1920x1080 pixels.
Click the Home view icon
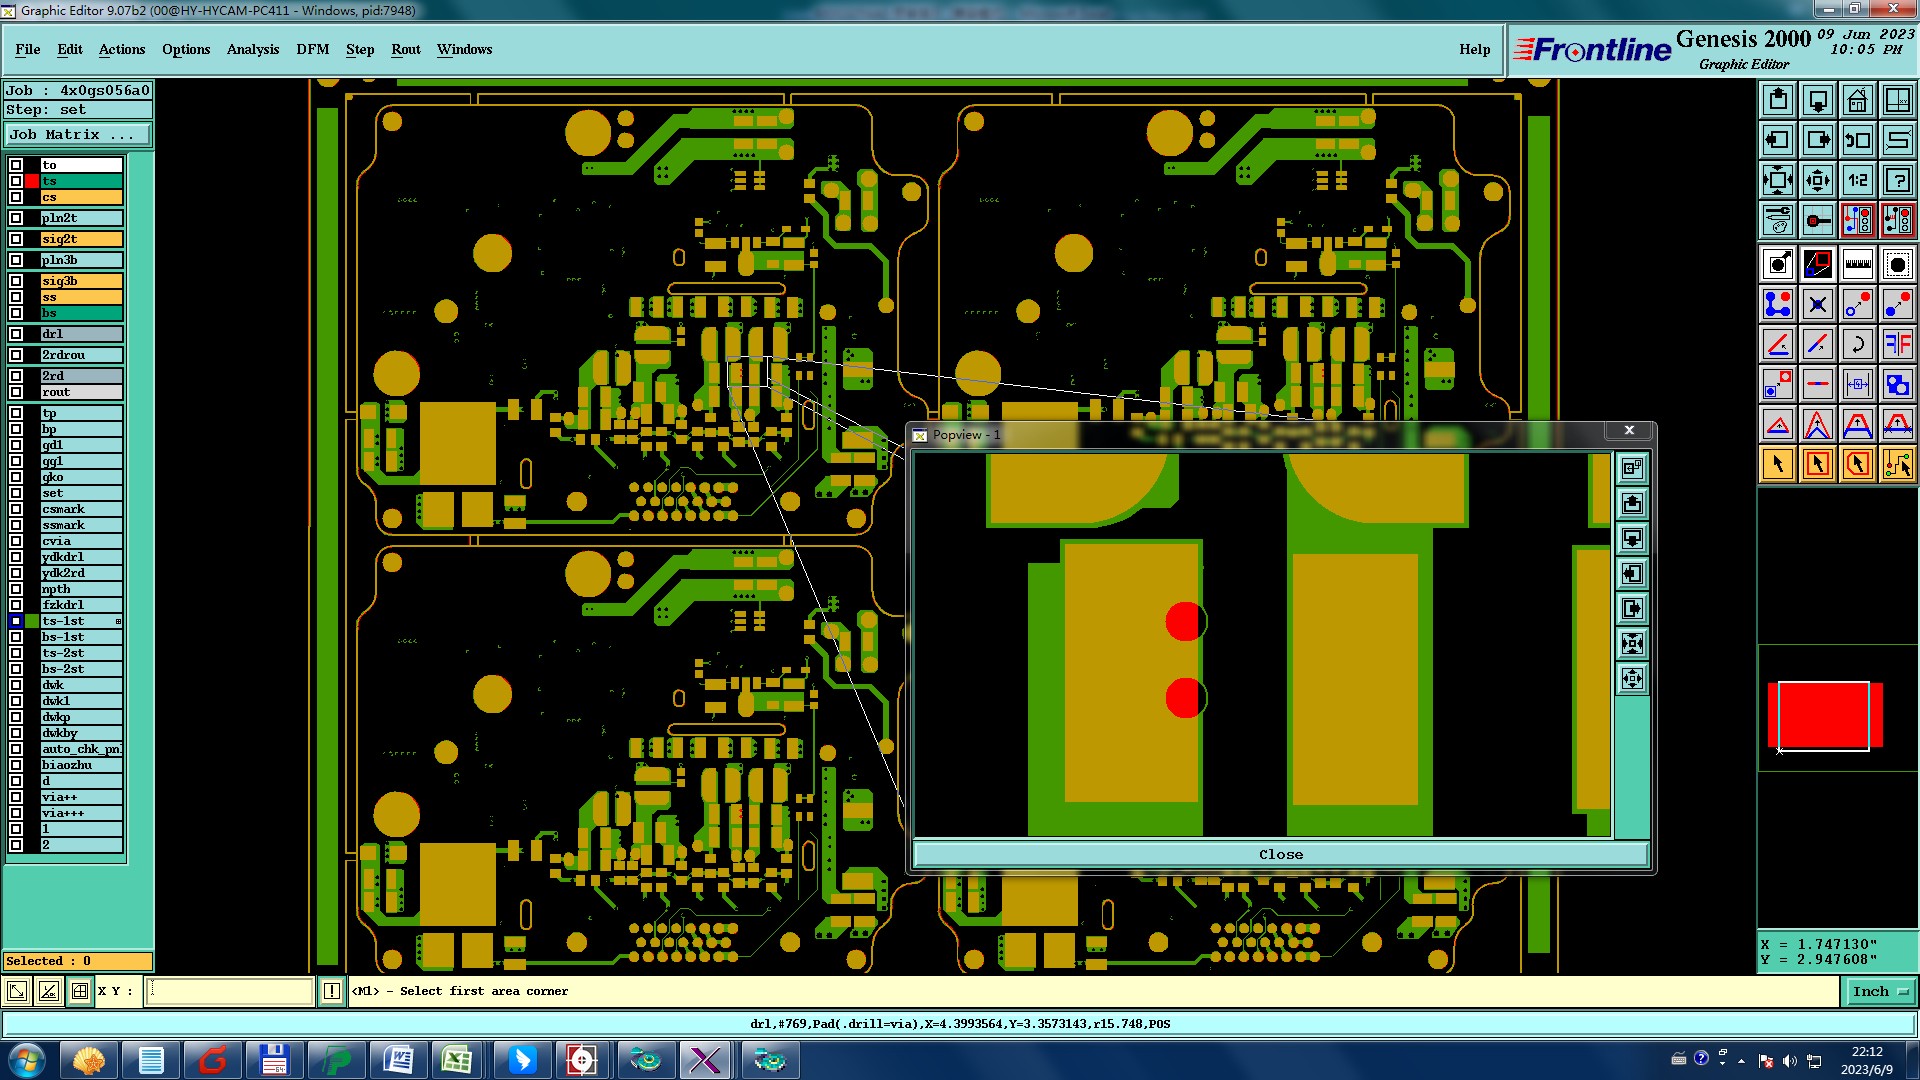[x=1857, y=100]
